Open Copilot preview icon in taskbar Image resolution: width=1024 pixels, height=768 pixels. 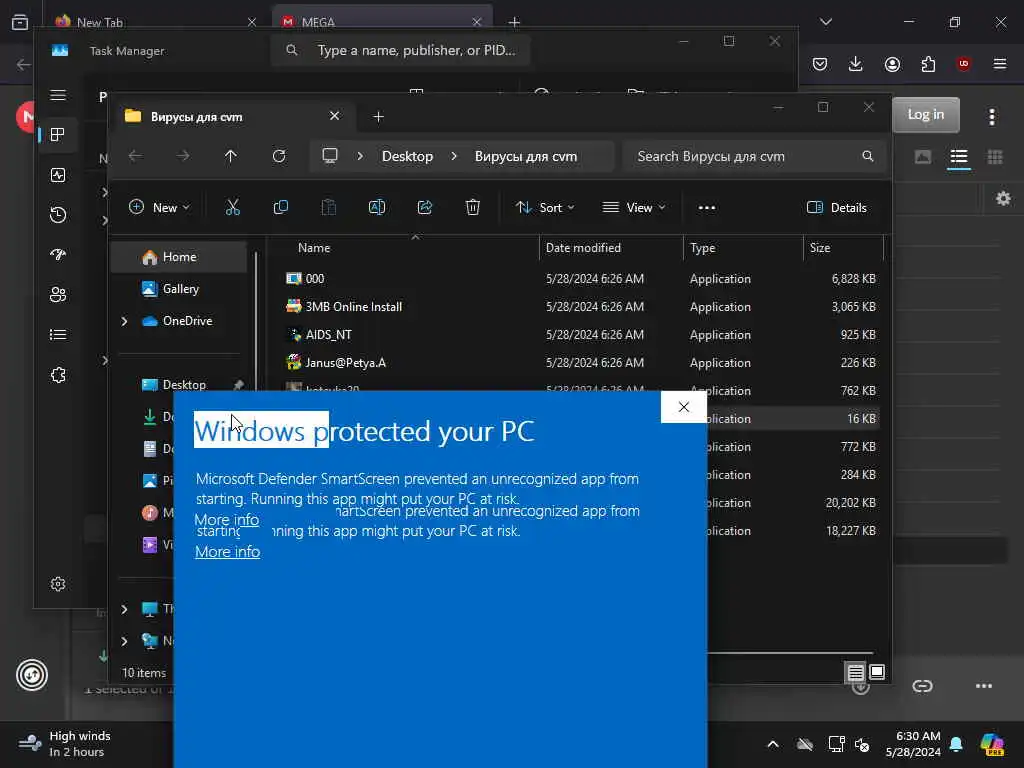992,744
